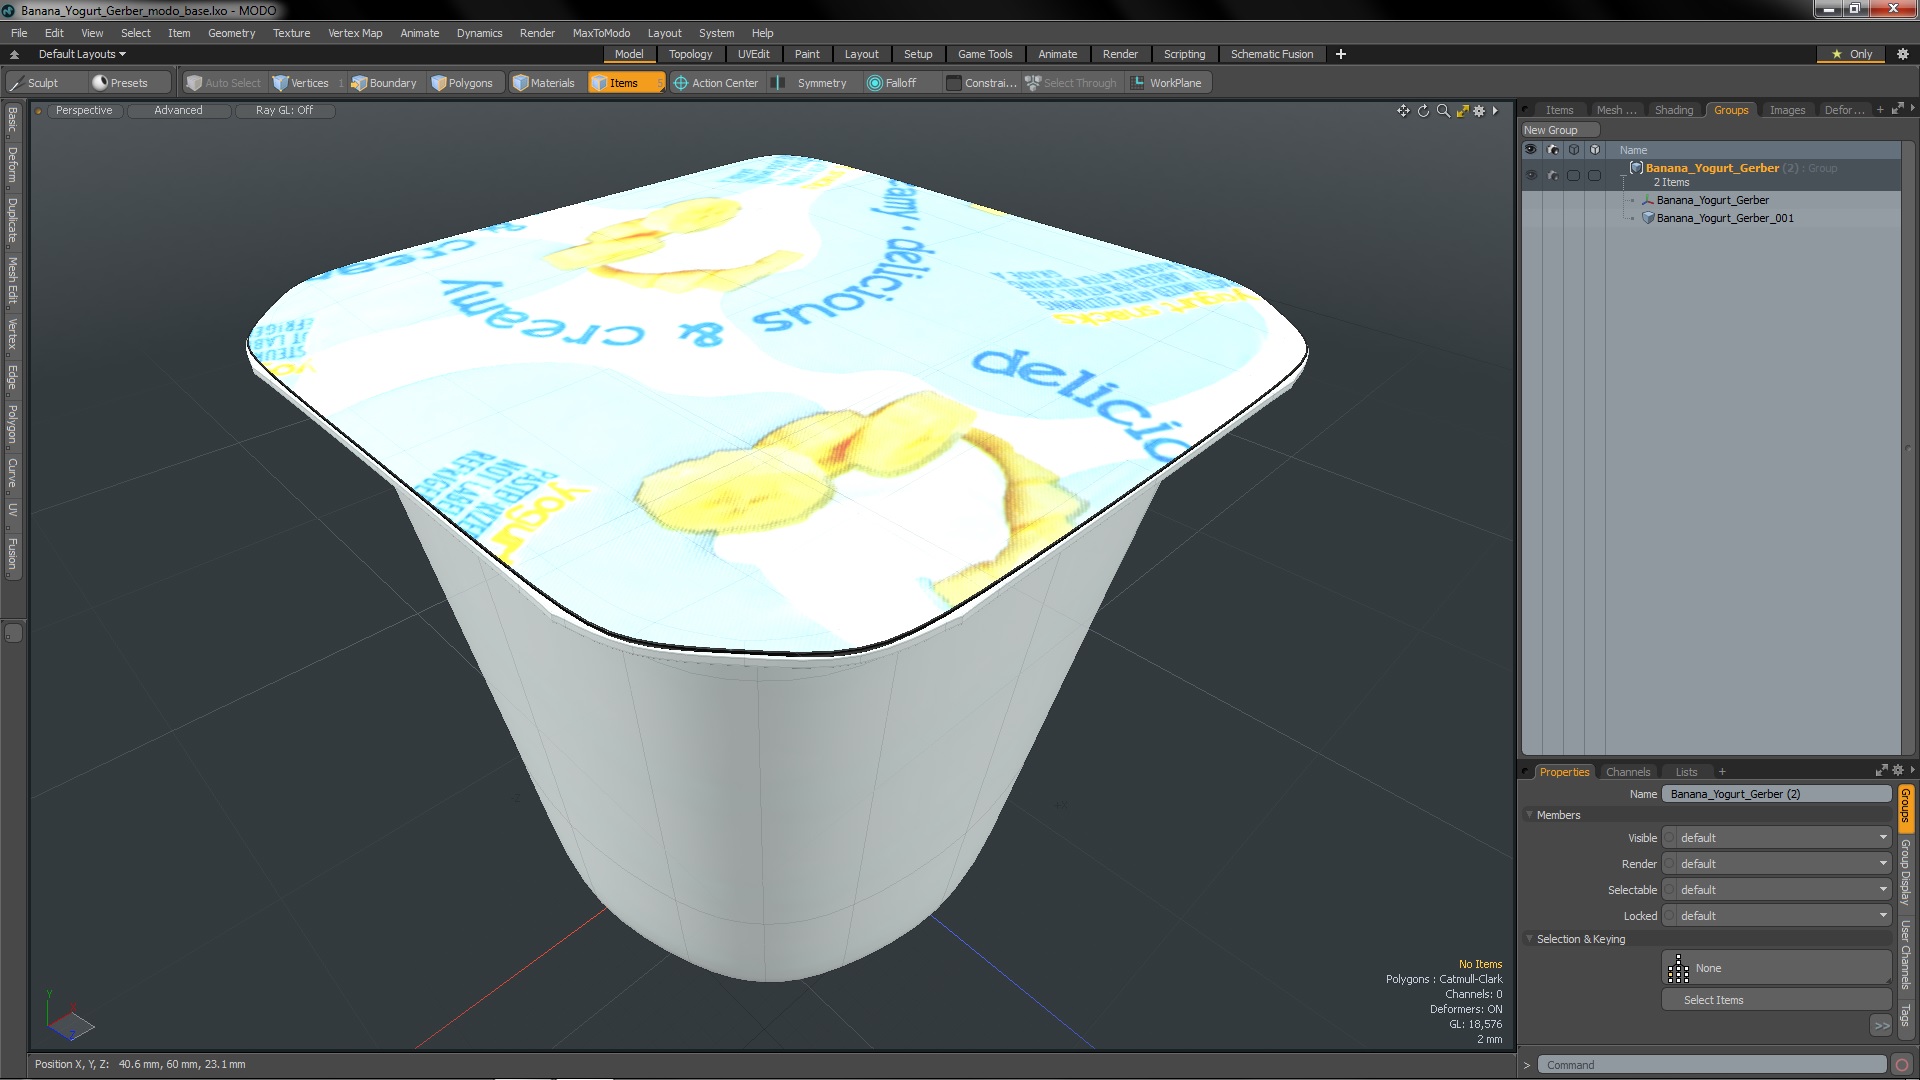Open the Render default dropdown
Screen dimensions: 1920x1080
point(1783,864)
